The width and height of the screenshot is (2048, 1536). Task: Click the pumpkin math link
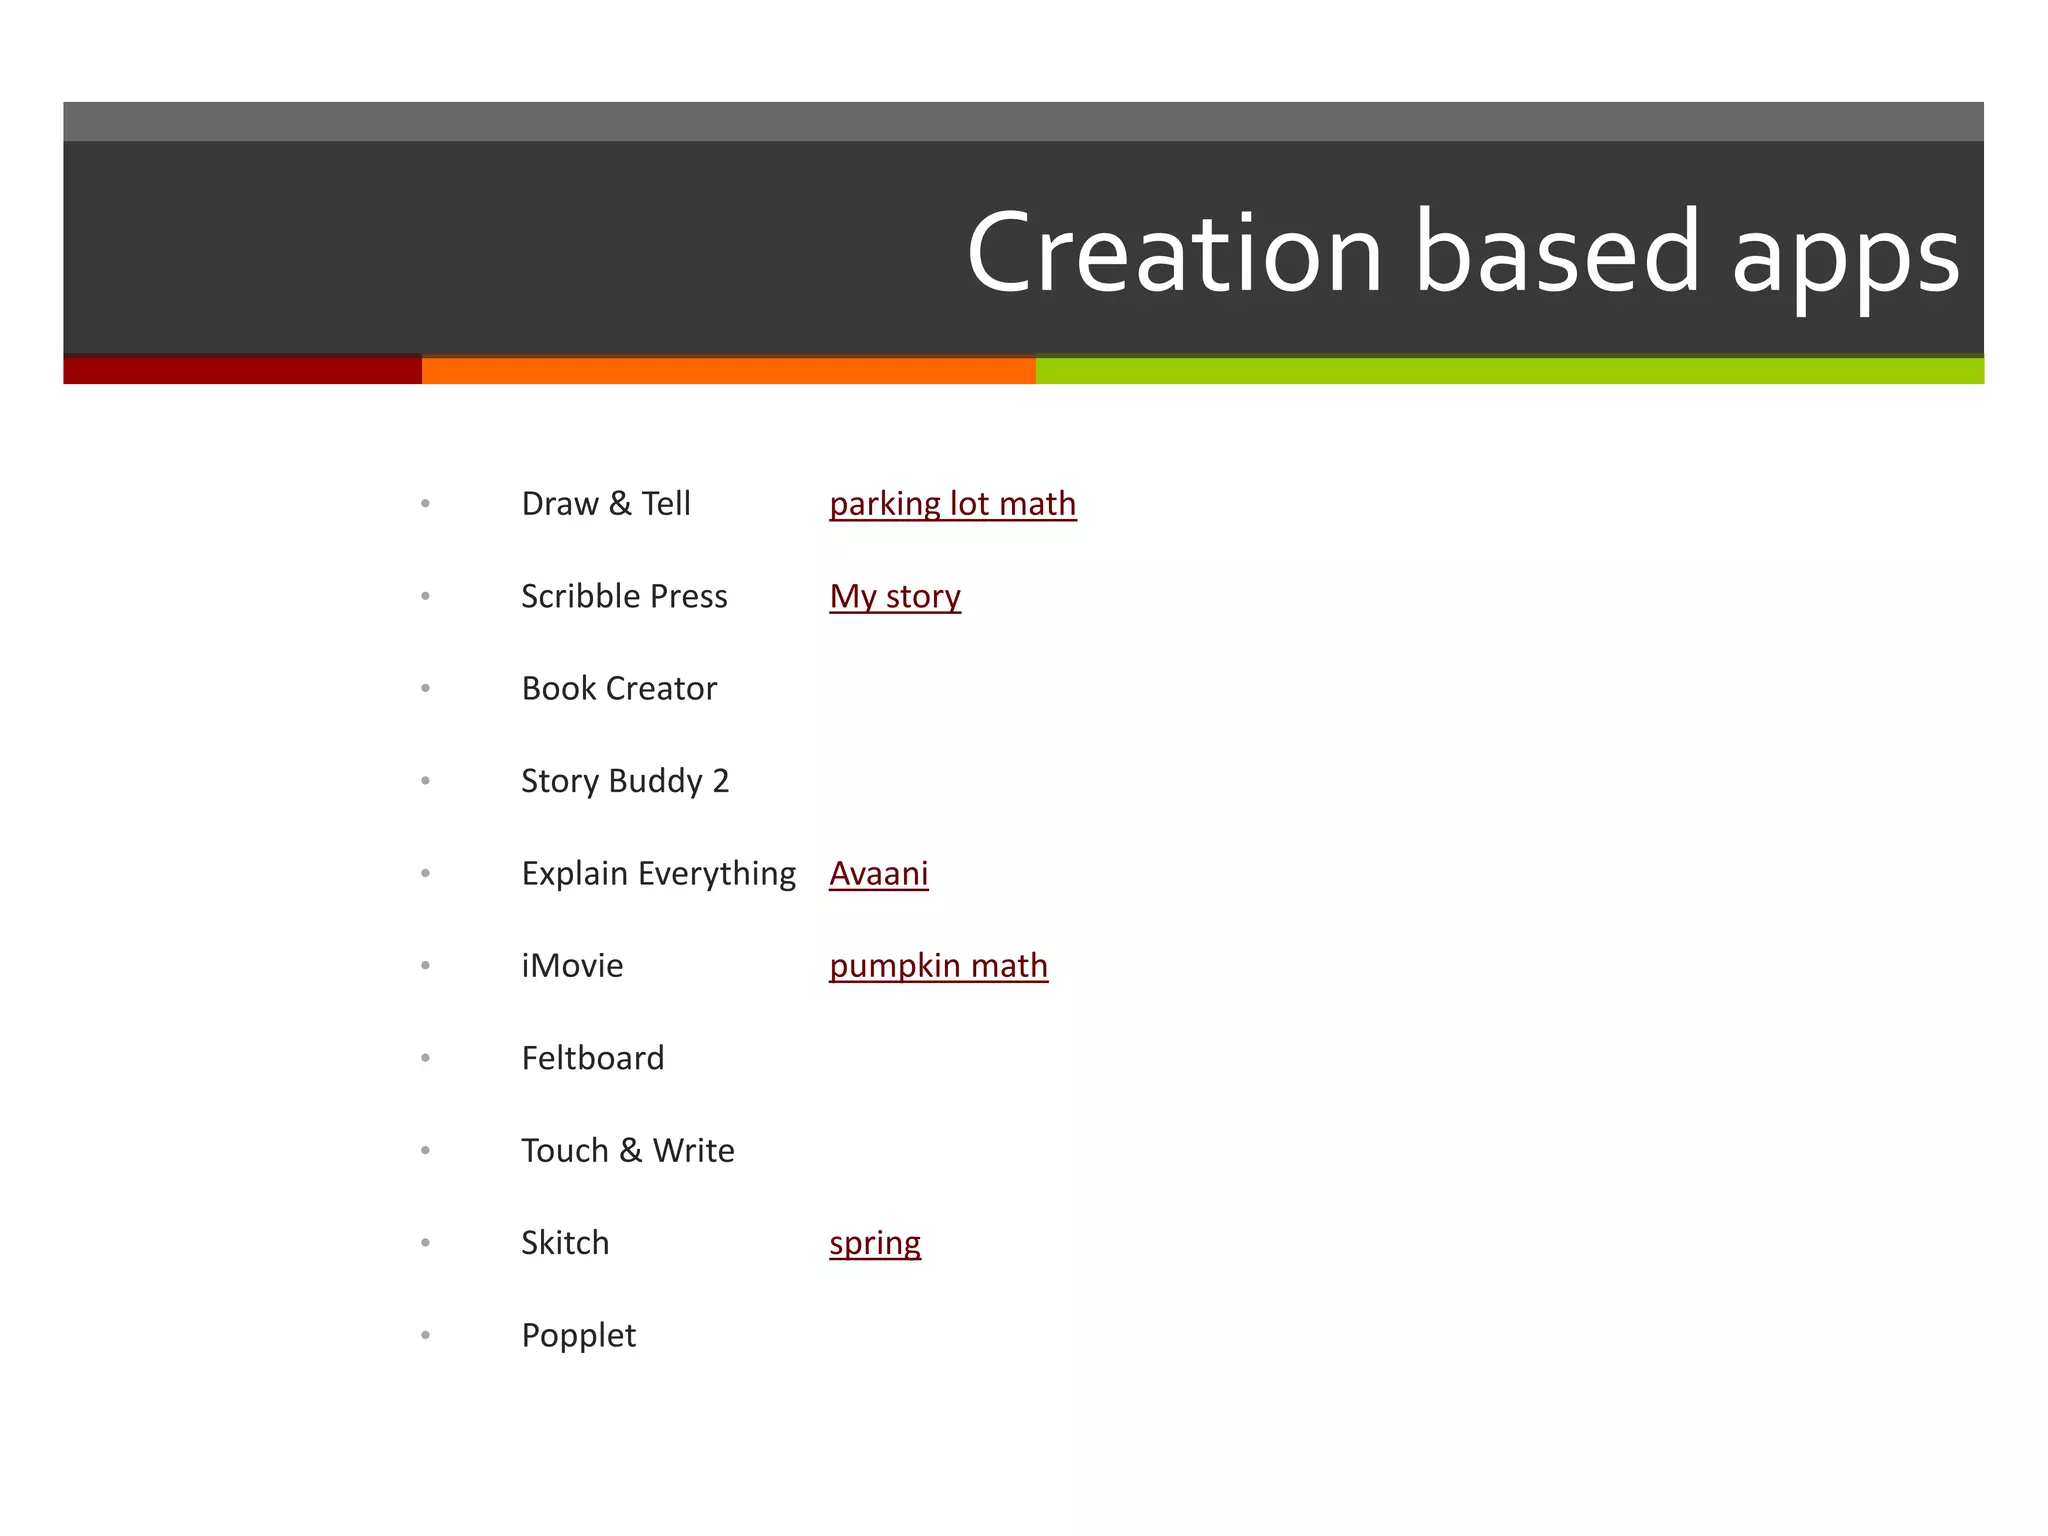click(x=938, y=966)
